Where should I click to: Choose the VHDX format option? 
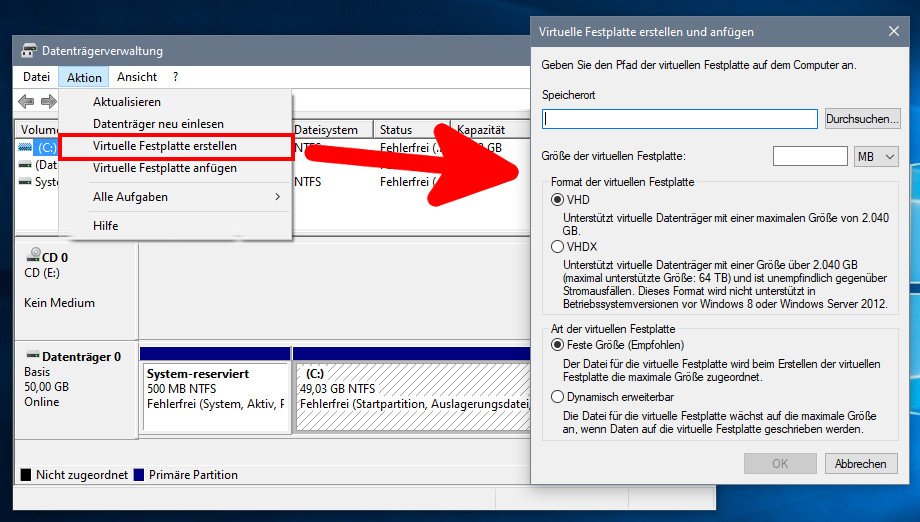pyautogui.click(x=558, y=246)
